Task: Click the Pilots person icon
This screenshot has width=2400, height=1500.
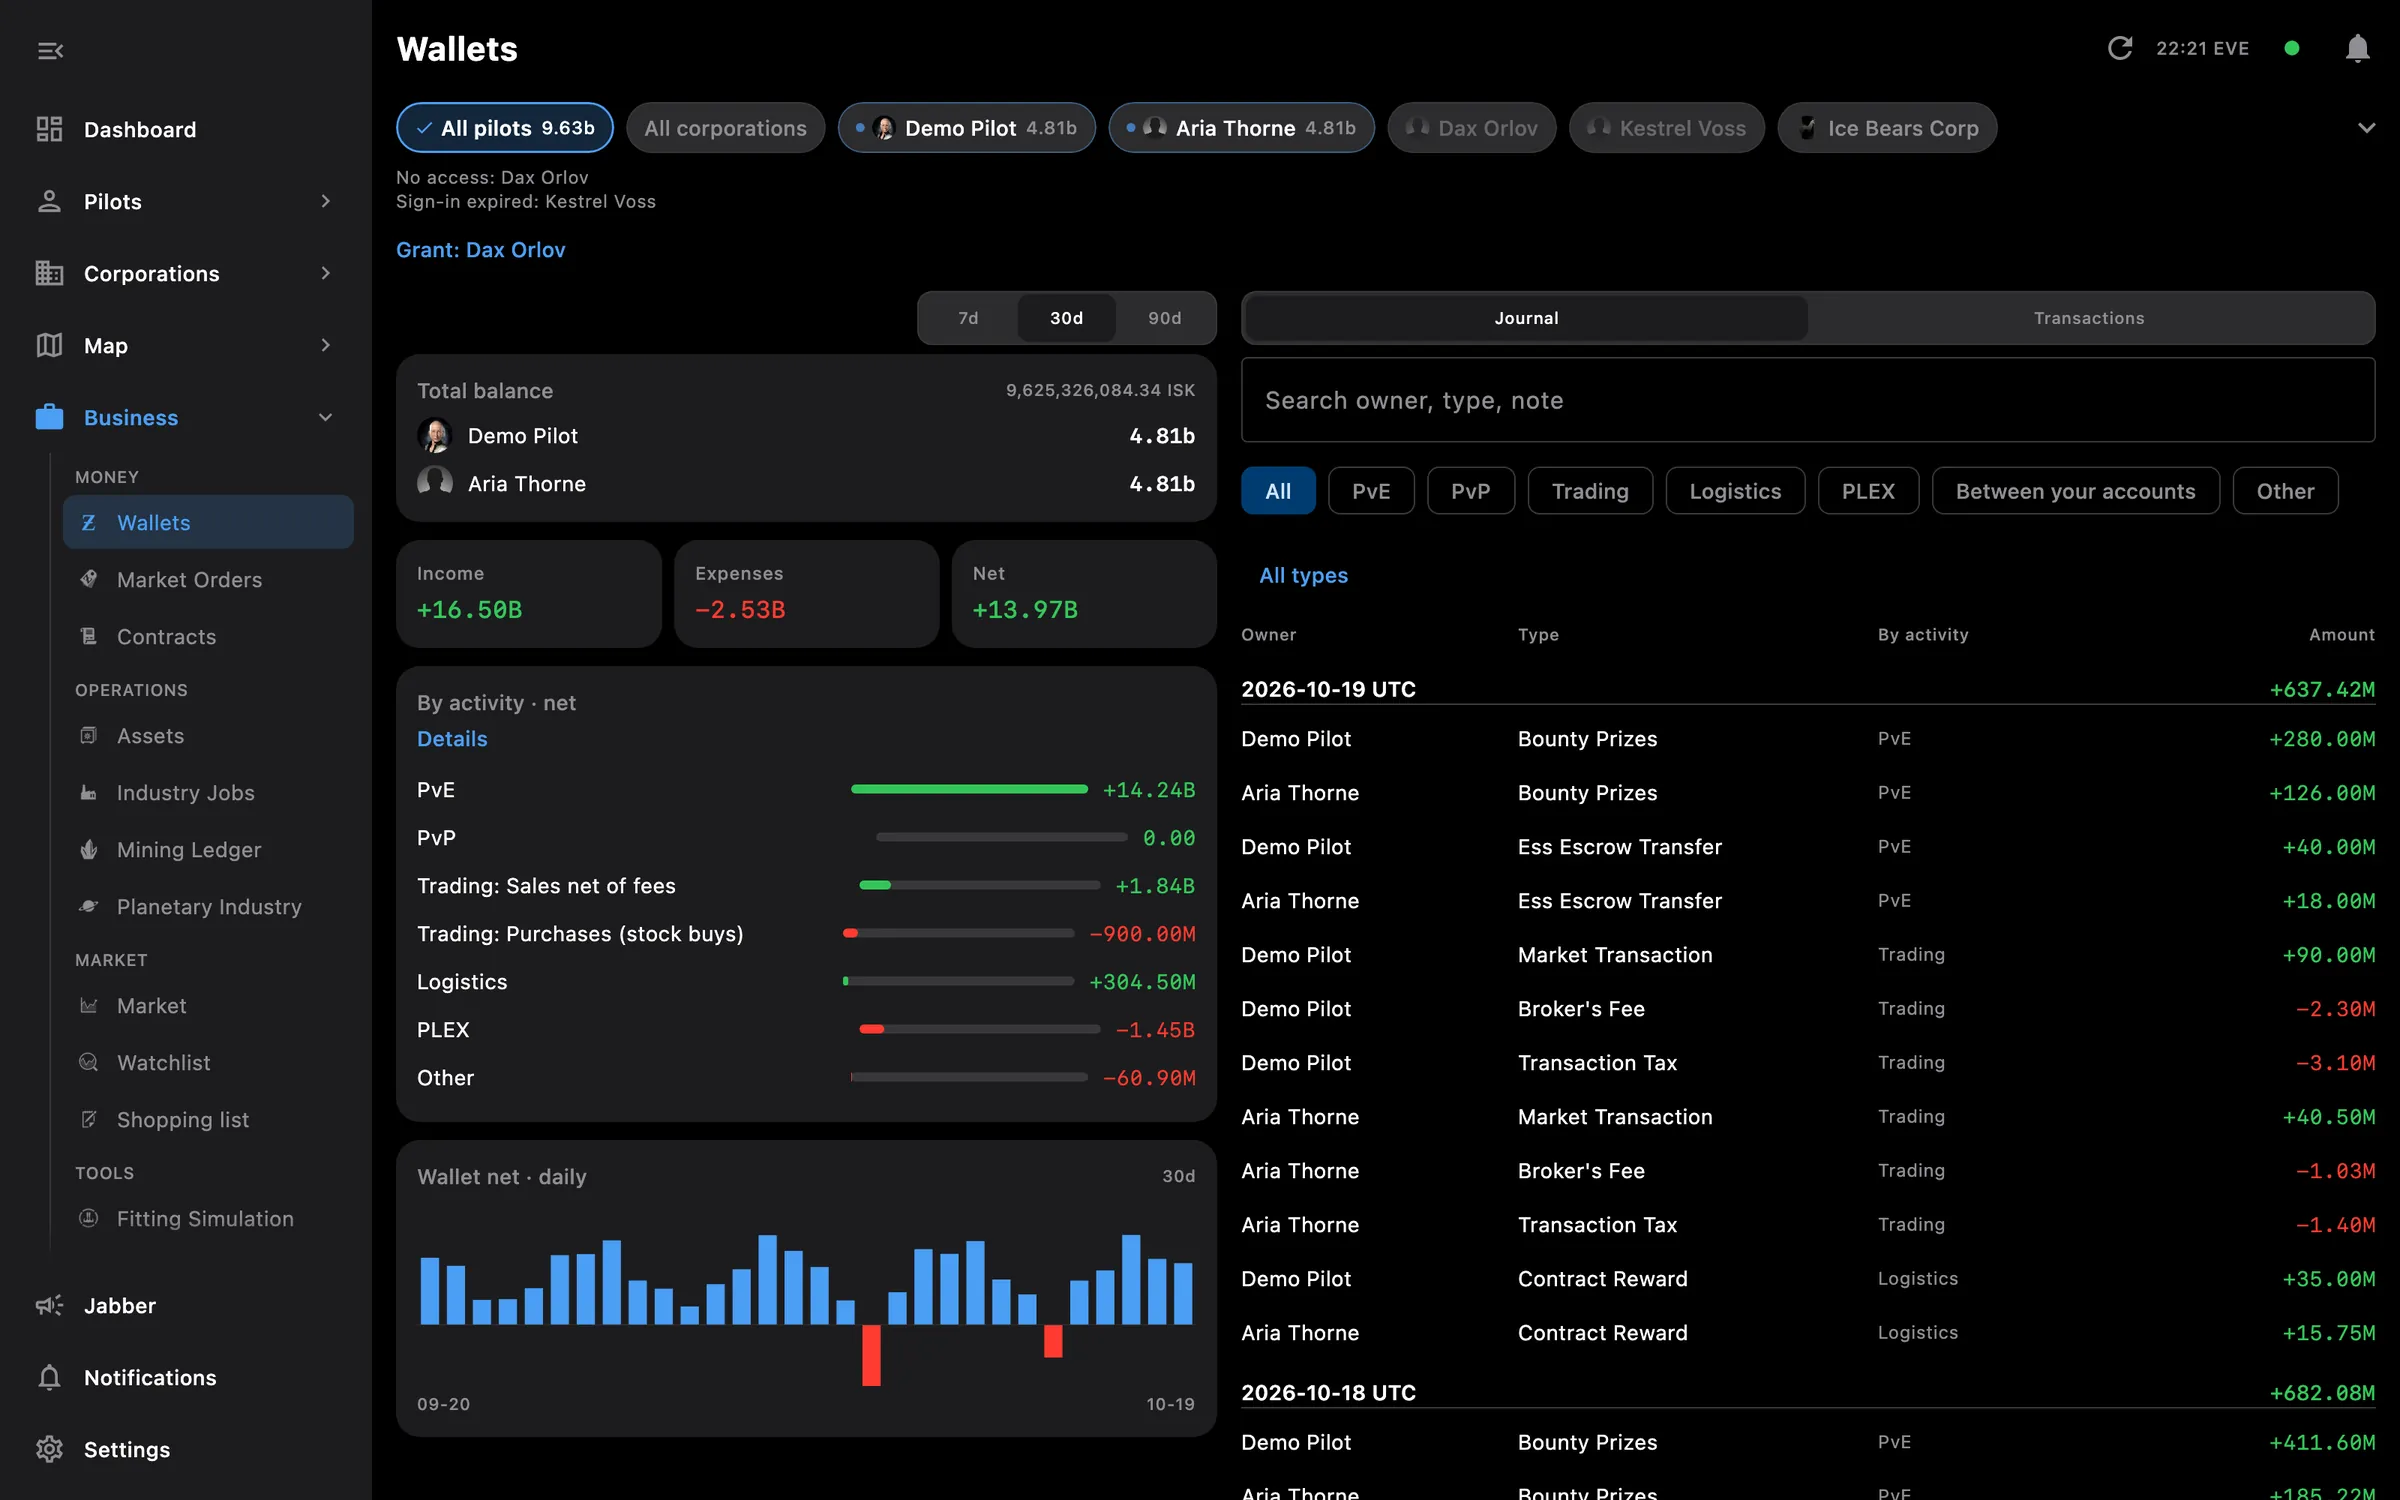Action: click(49, 201)
